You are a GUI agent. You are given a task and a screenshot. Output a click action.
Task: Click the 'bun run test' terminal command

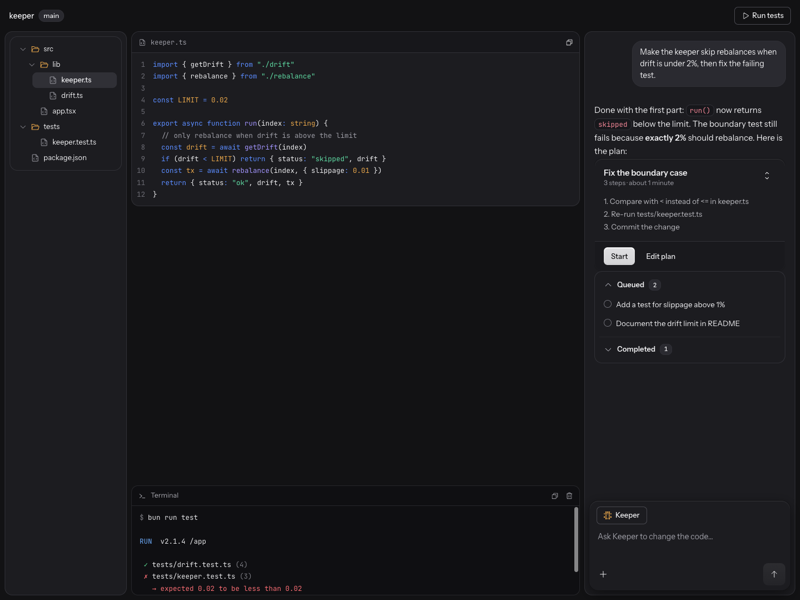(172, 517)
